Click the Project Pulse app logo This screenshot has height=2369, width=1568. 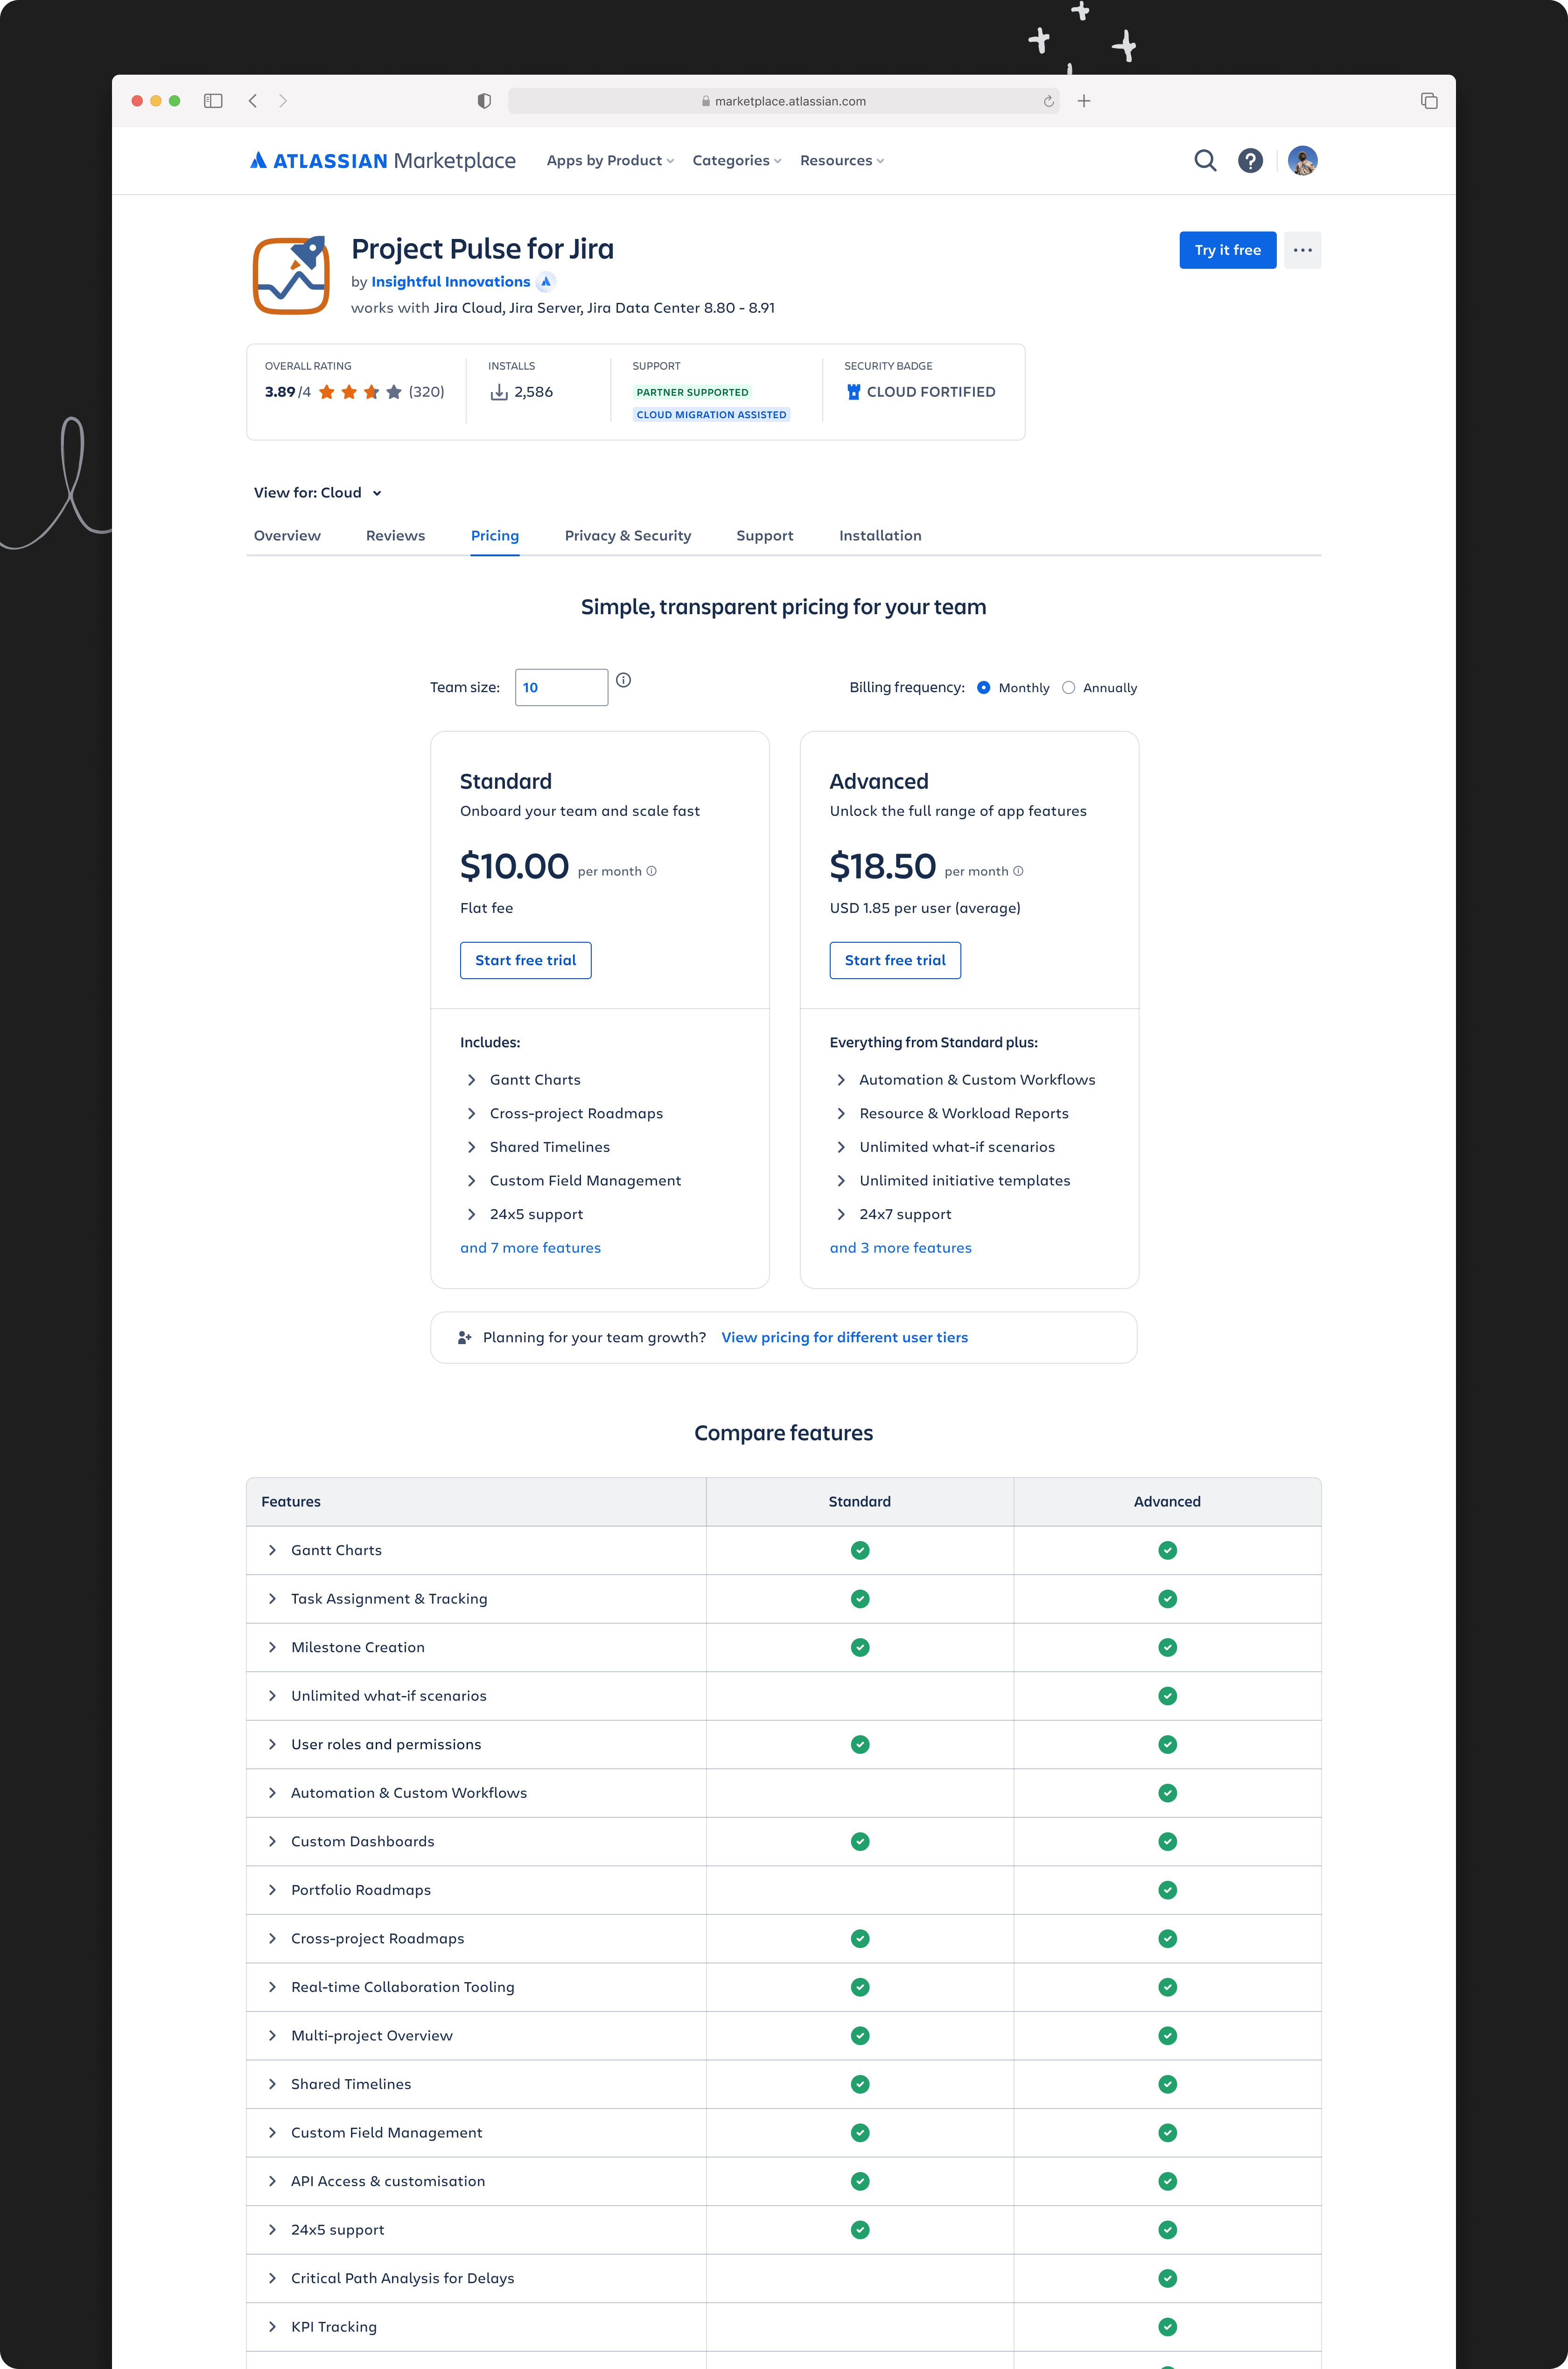(x=291, y=275)
